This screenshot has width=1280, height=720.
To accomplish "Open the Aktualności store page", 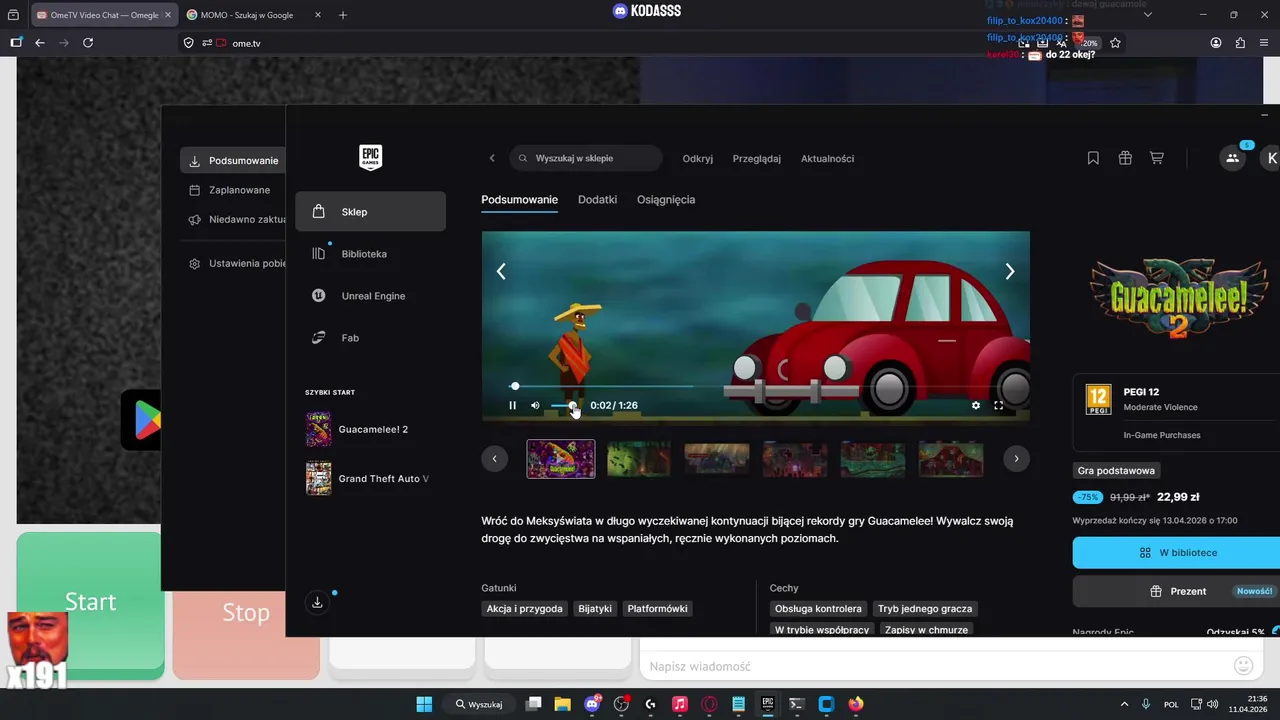I will click(x=827, y=158).
